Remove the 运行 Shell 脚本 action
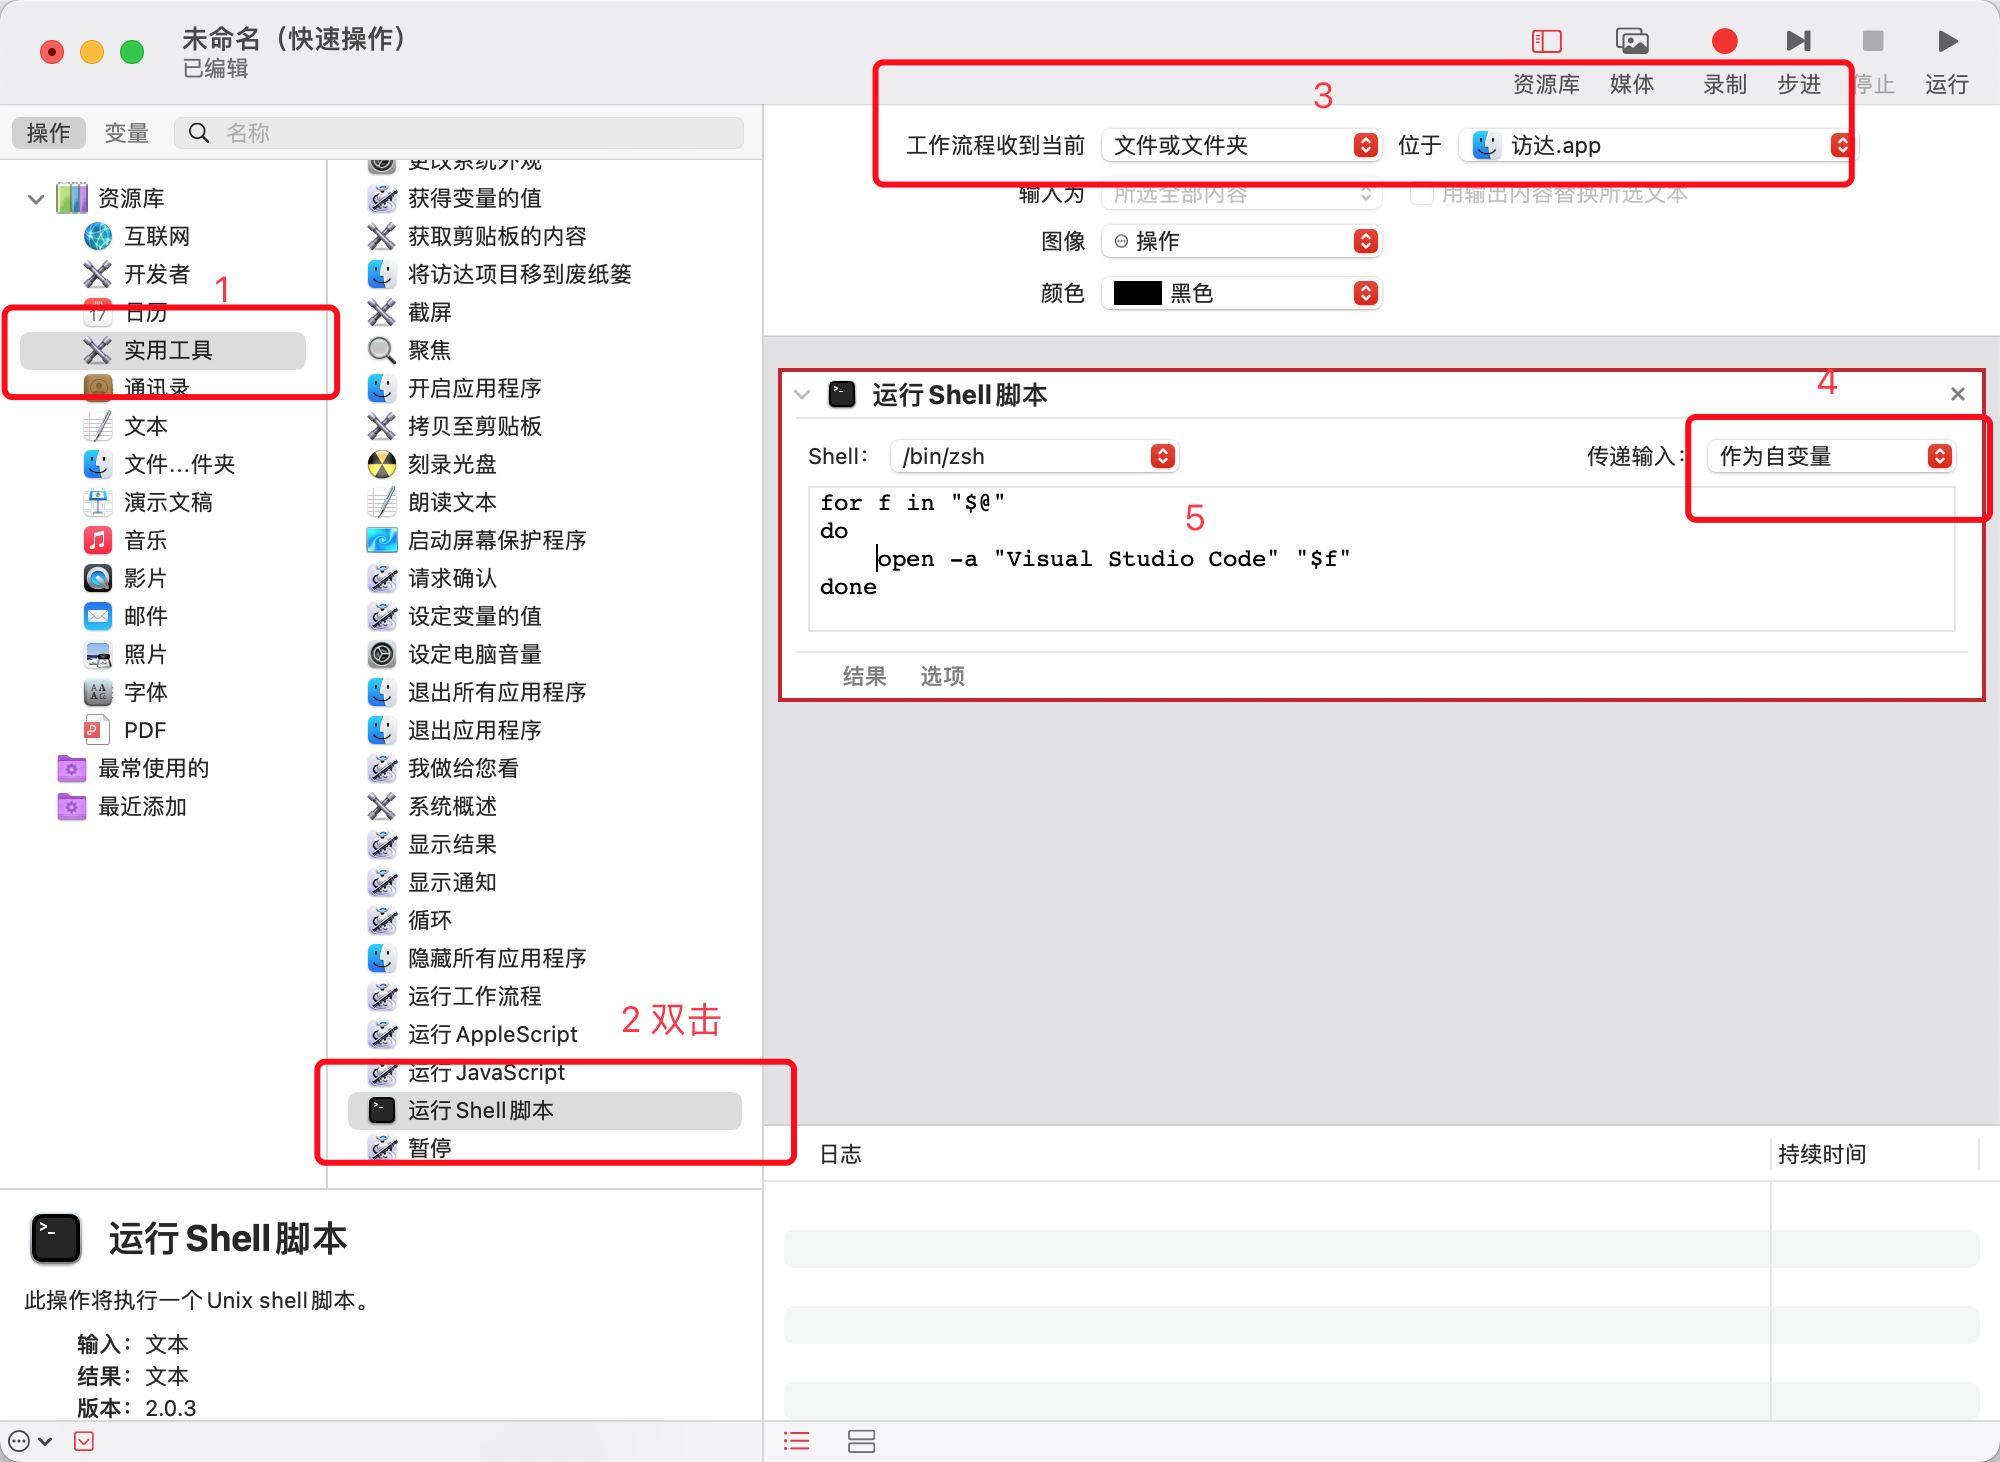Viewport: 2000px width, 1462px height. (x=1957, y=394)
